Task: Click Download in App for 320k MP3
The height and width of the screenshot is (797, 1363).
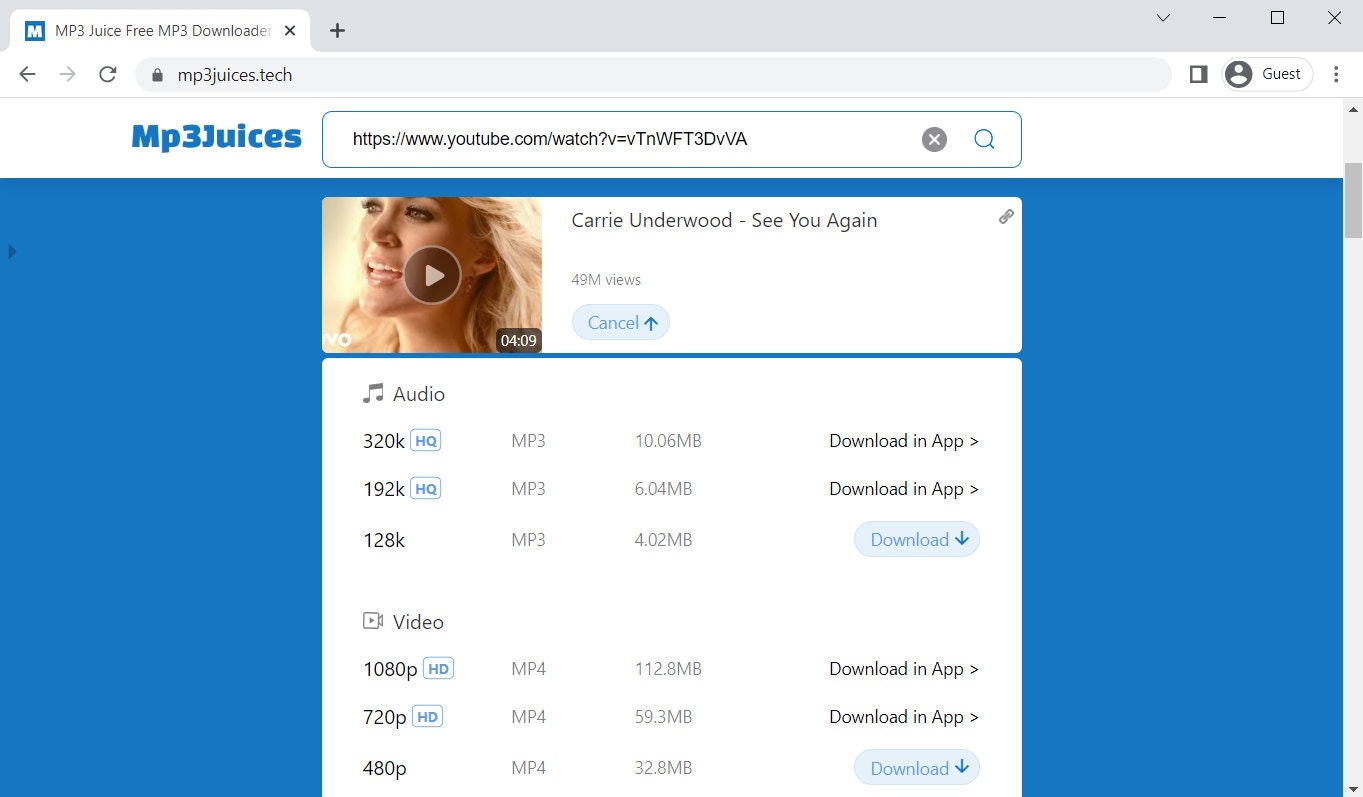Action: click(904, 441)
